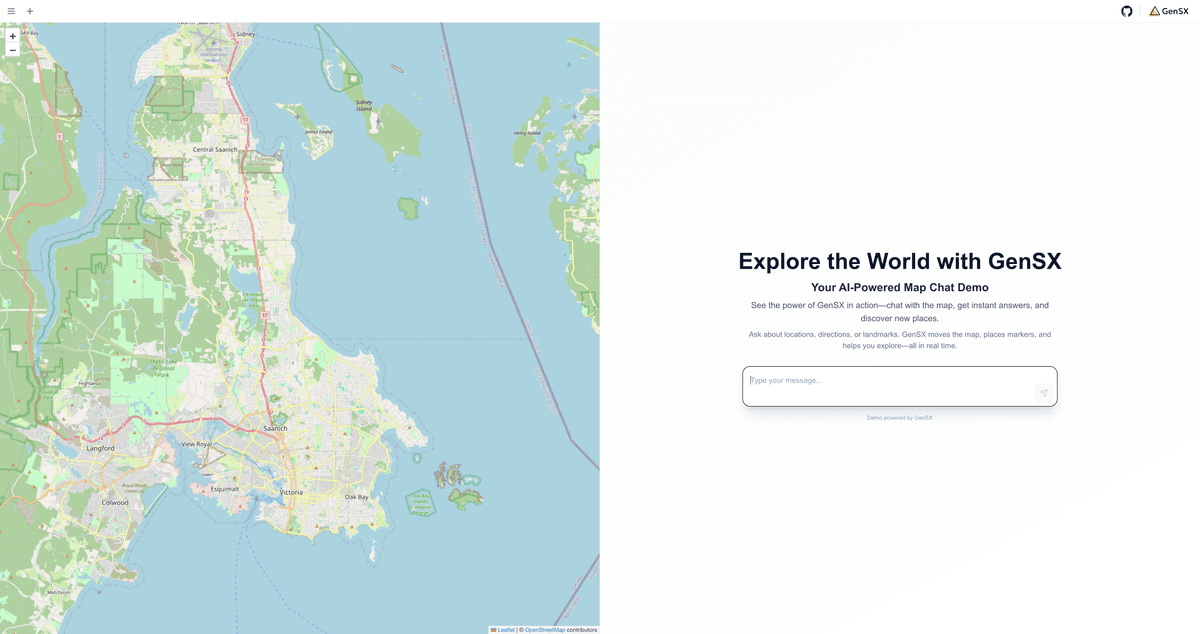1200x634 pixels.
Task: Open the hamburger sidebar menu
Action: pos(11,11)
